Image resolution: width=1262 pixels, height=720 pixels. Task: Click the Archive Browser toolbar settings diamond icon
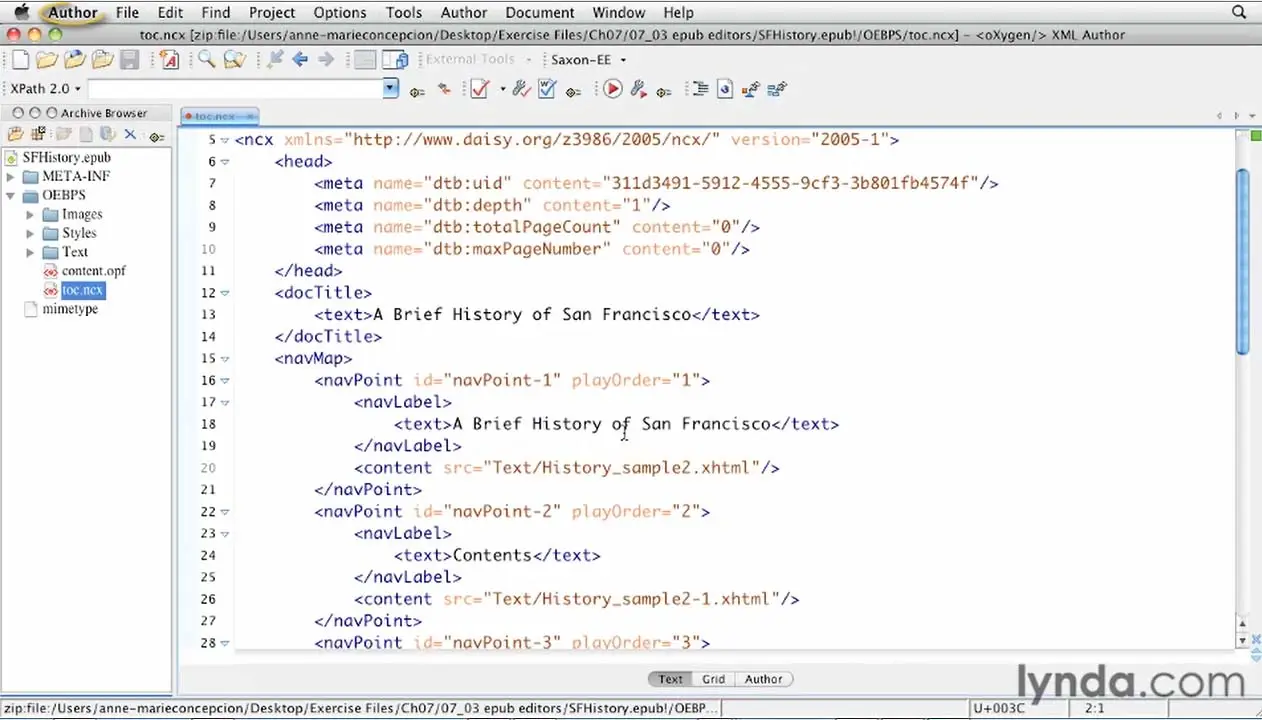156,136
